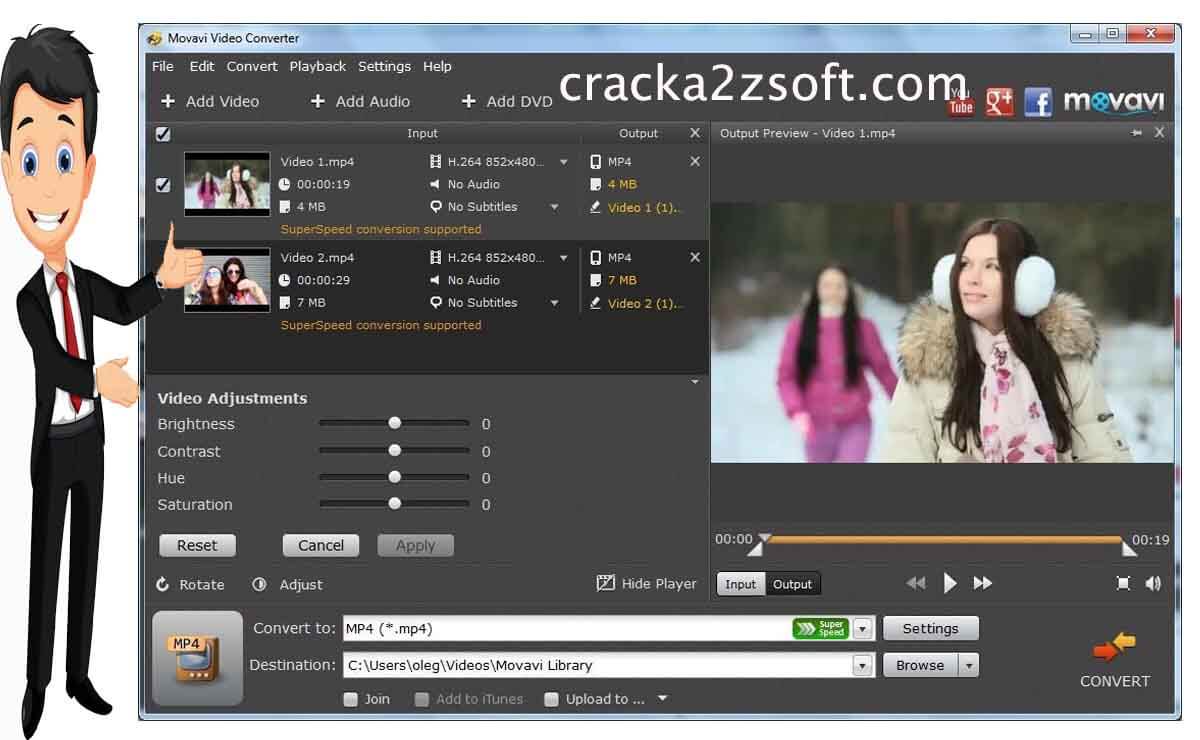Mute the preview volume speaker
This screenshot has height=740, width=1200.
pyautogui.click(x=1153, y=583)
